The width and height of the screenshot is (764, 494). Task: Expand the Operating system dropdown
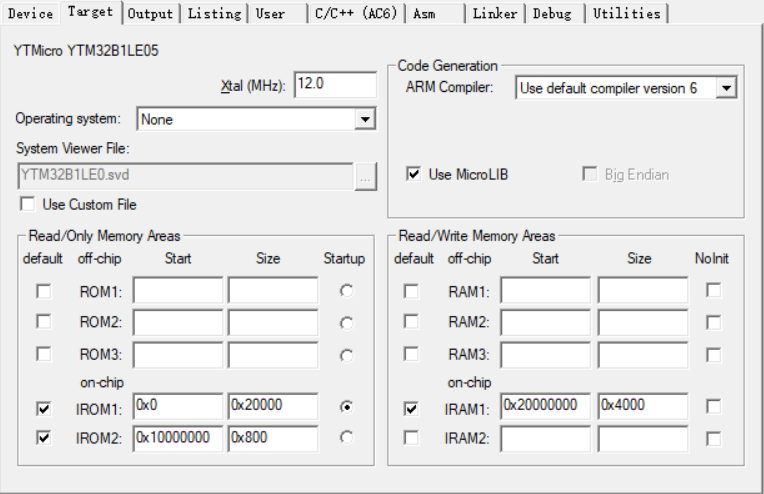pos(364,120)
